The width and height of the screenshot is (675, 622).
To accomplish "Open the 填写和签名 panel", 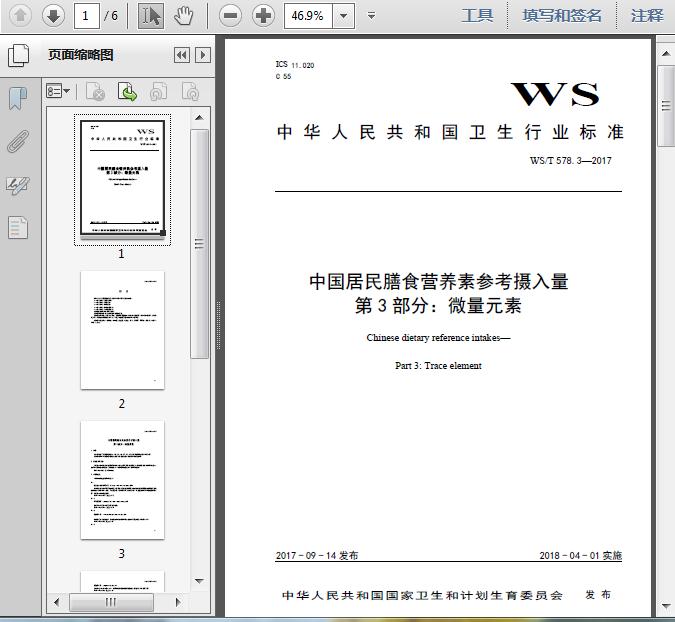I will click(x=562, y=15).
